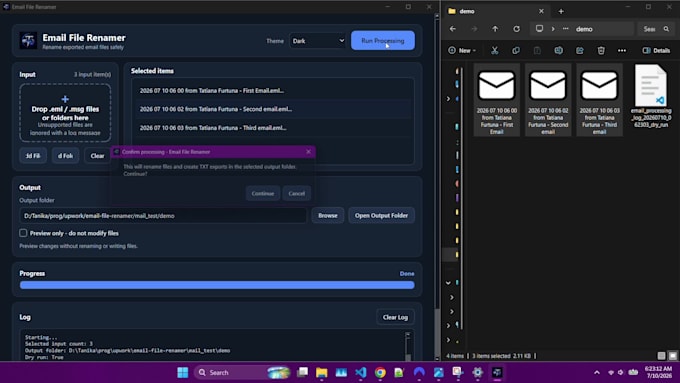
Task: Select First Email.eml in Selected items
Action: coord(273,91)
